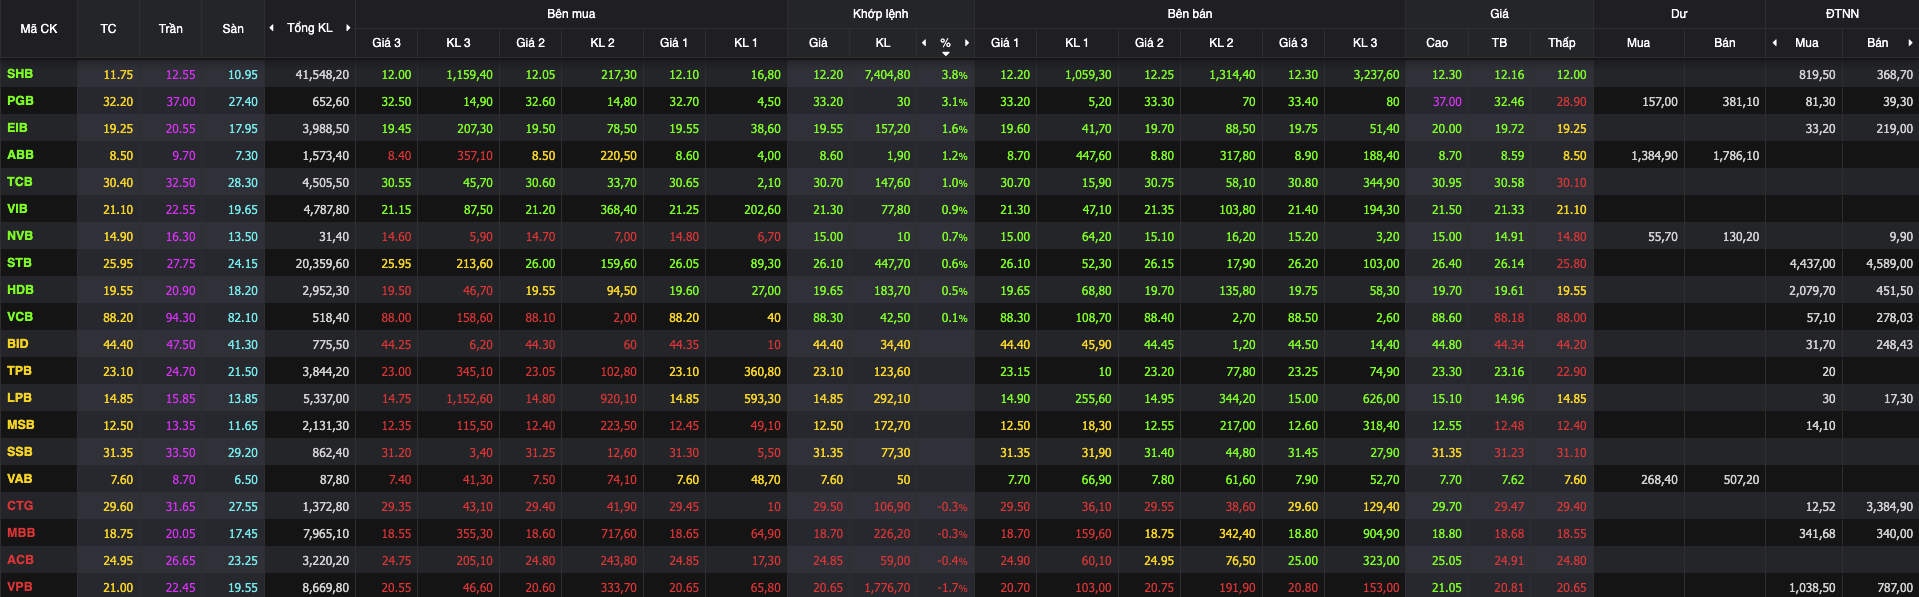Sort by the Mã CK column header

[x=39, y=29]
